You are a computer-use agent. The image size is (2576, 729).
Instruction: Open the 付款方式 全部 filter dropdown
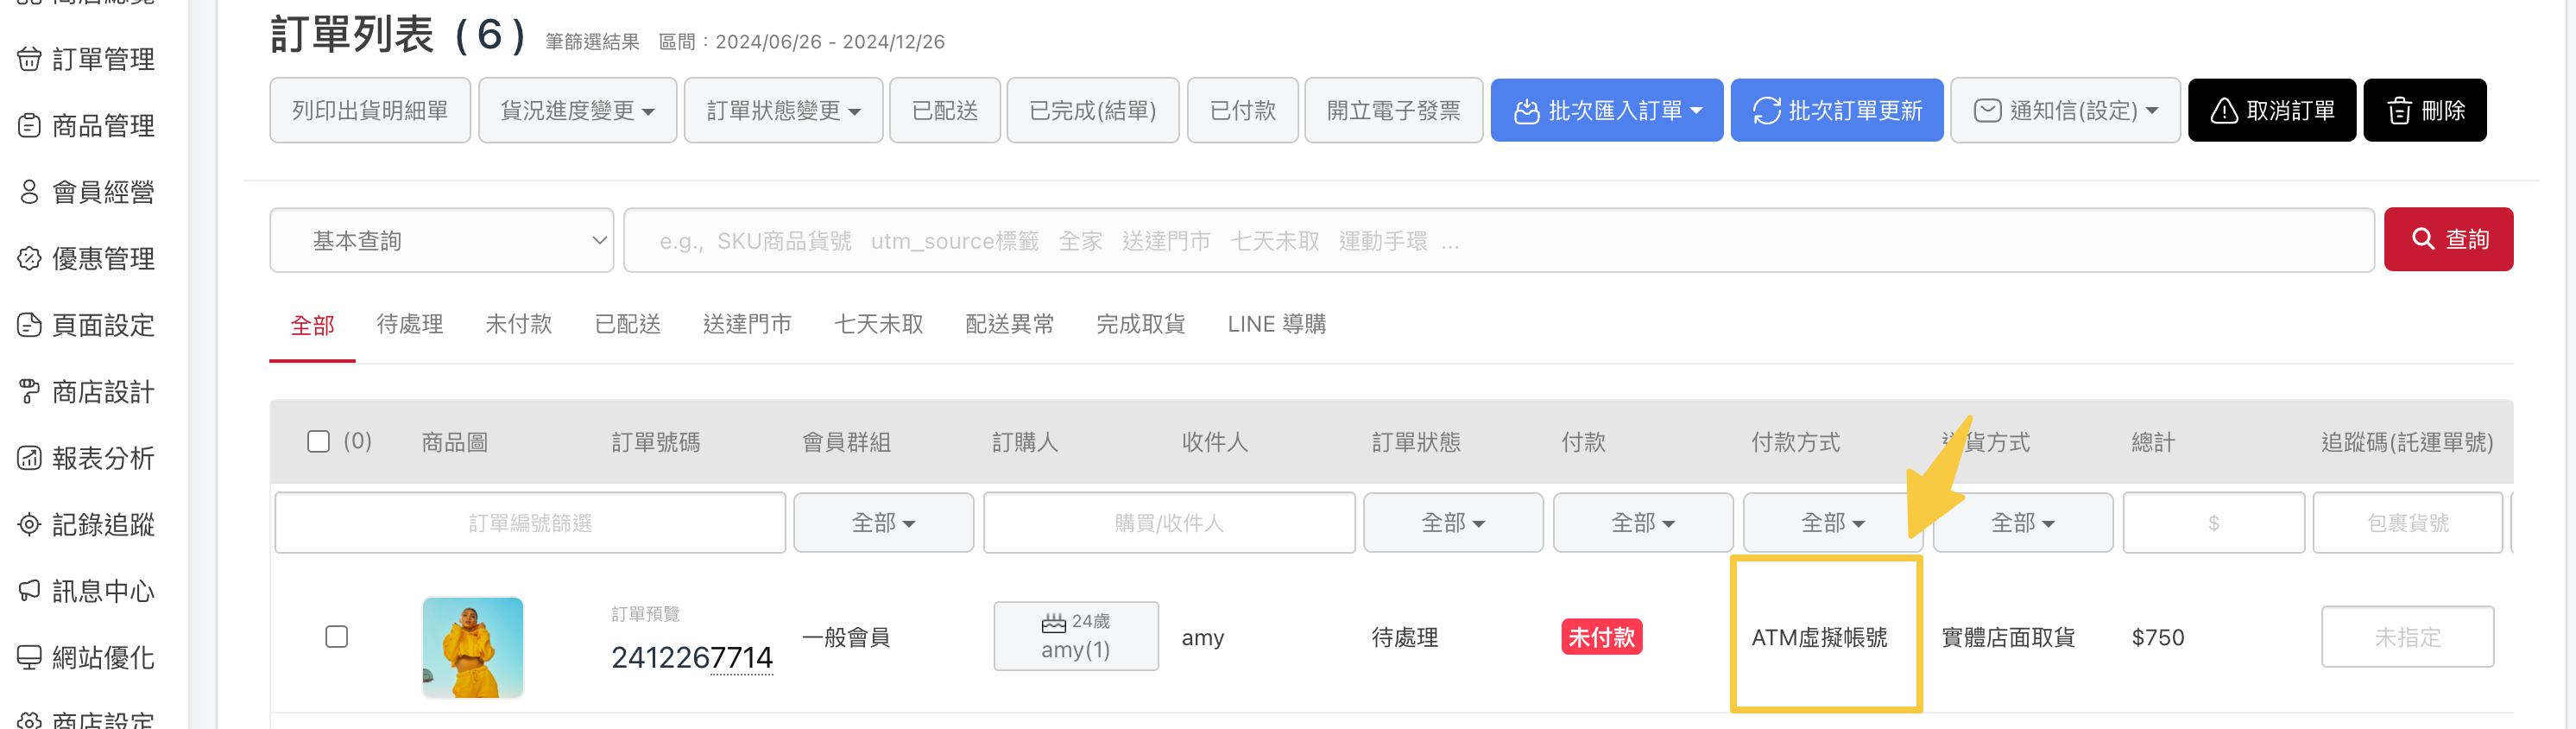click(x=1833, y=522)
